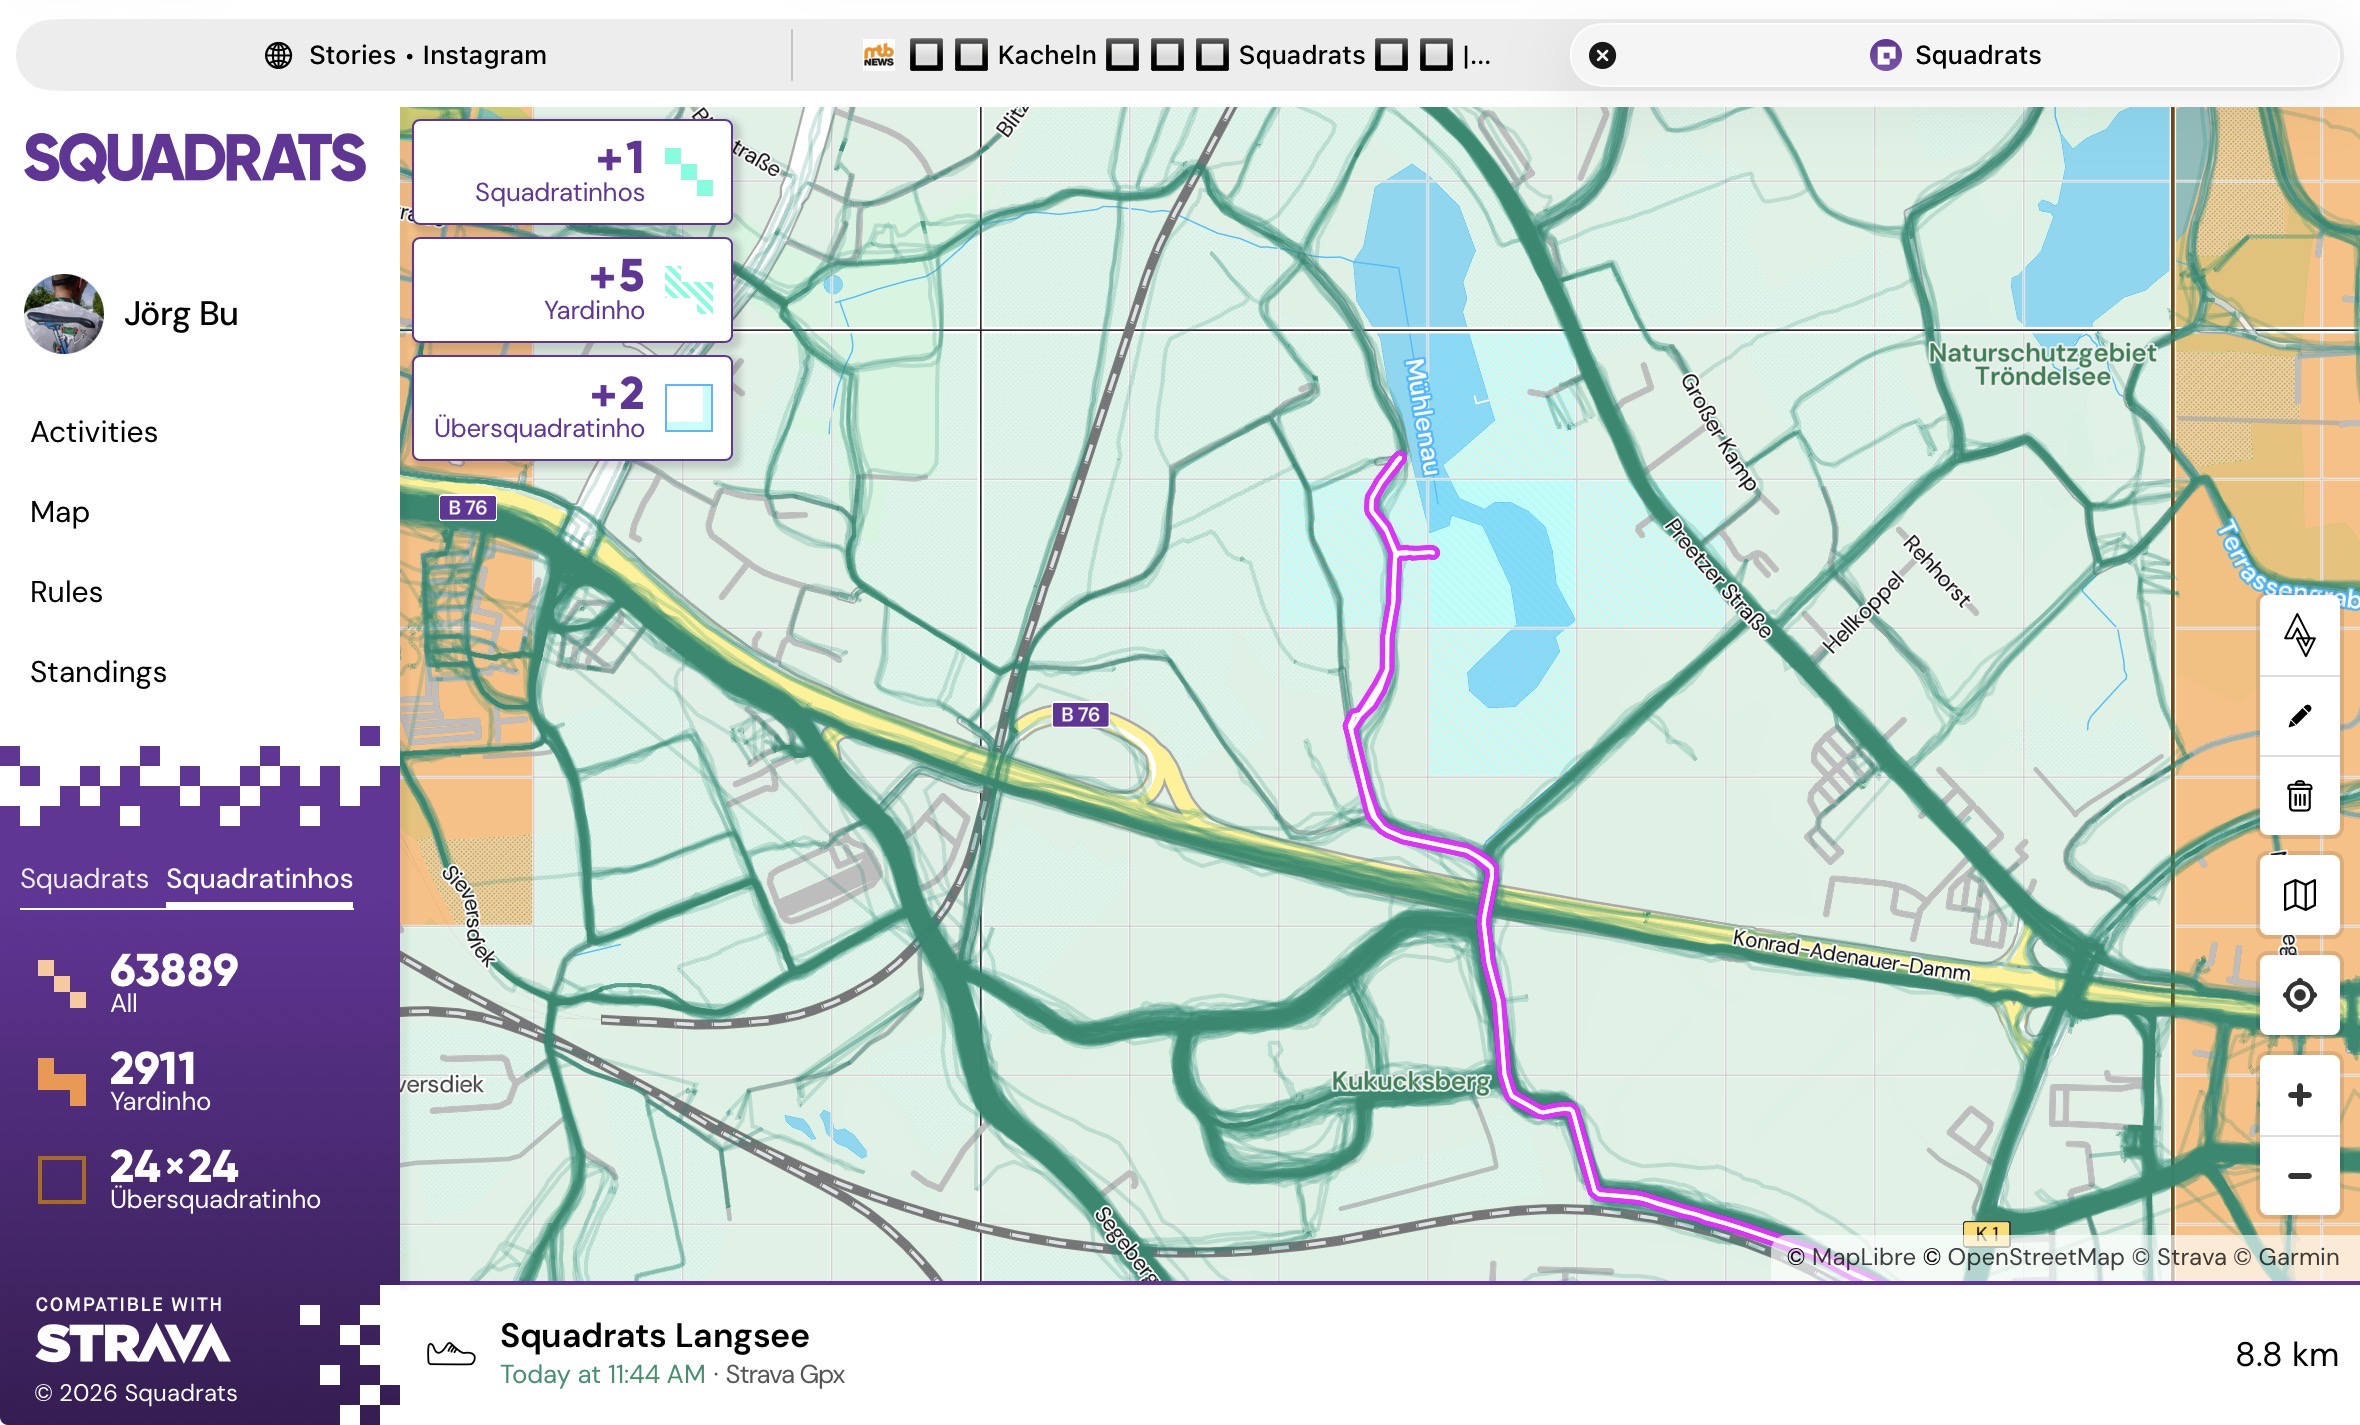The height and width of the screenshot is (1425, 2360).
Task: Select the Squadratinhos stats tab
Action: point(259,879)
